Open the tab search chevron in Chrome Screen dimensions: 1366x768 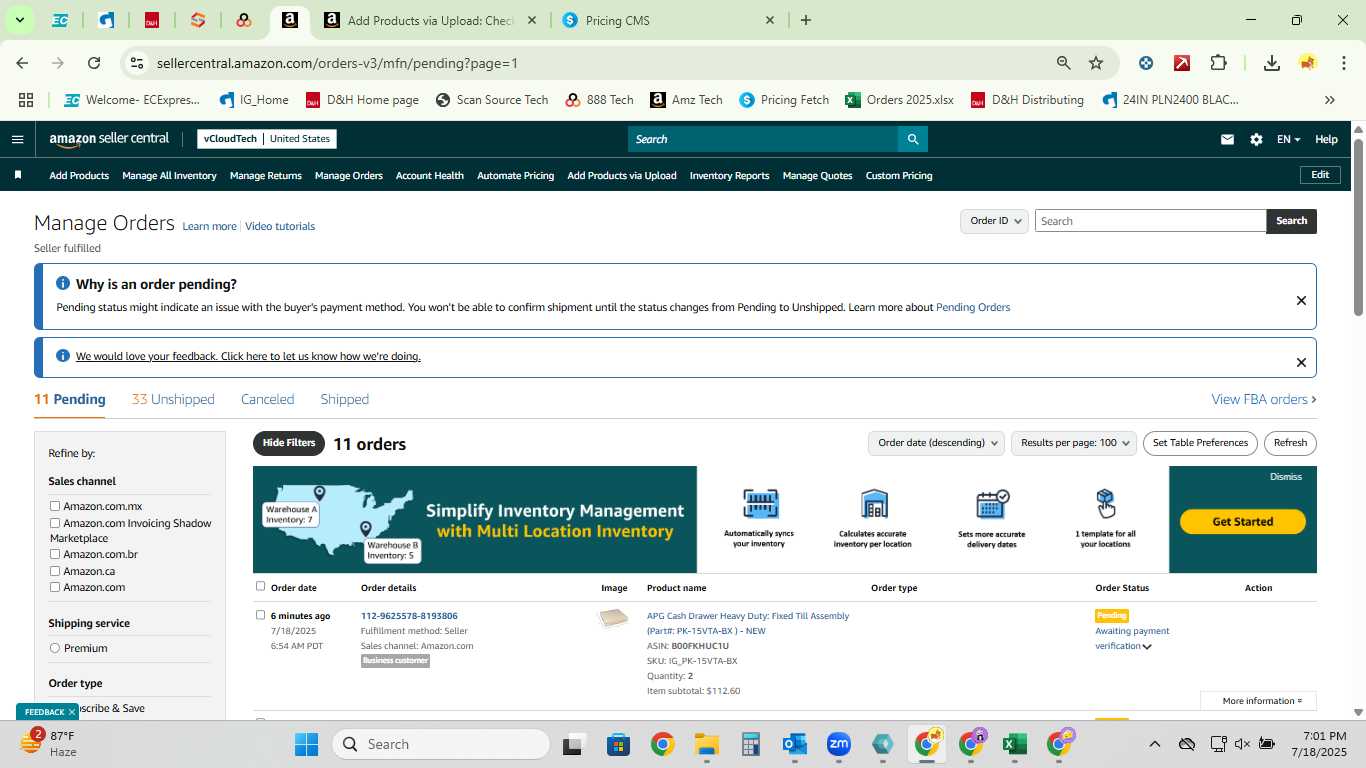(19, 20)
